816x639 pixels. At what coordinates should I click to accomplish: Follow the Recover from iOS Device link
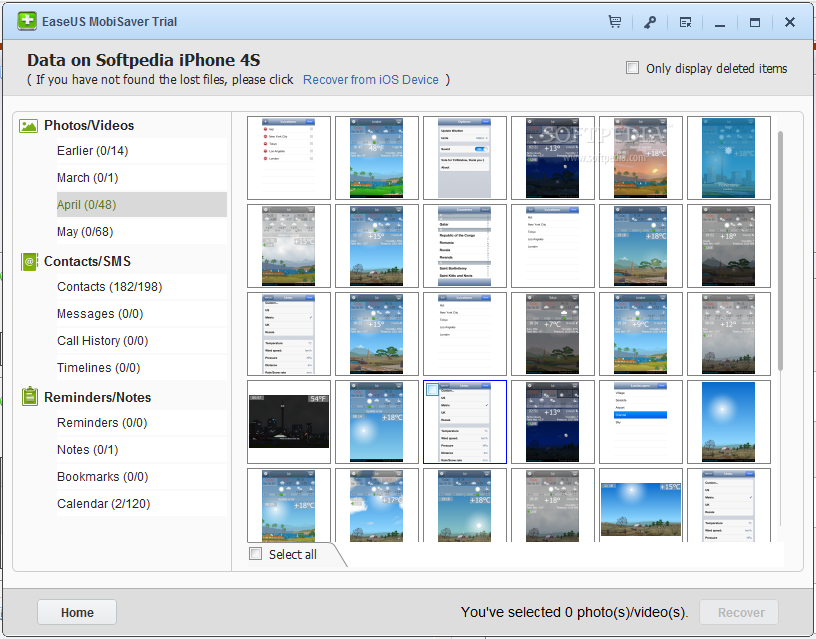[371, 80]
